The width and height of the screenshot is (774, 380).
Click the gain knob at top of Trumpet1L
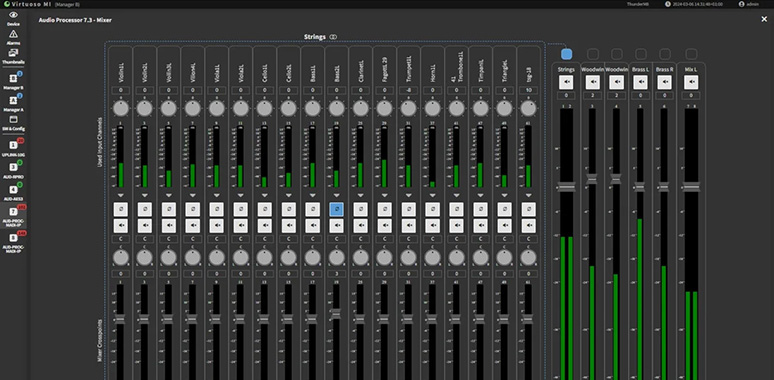(x=409, y=108)
